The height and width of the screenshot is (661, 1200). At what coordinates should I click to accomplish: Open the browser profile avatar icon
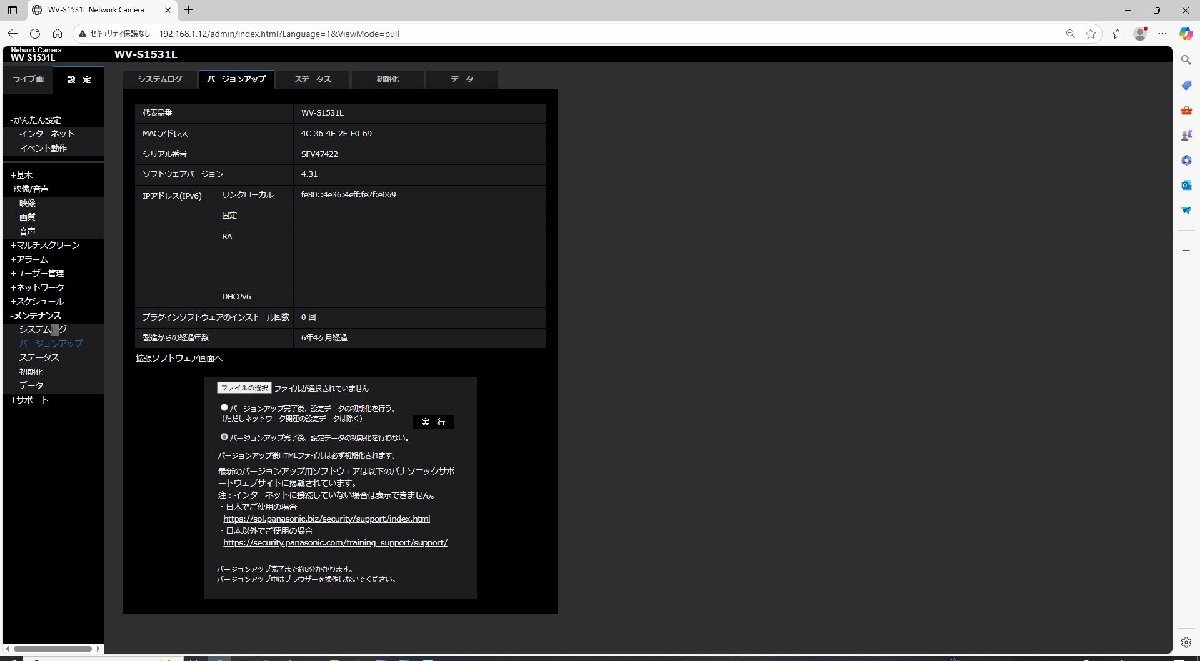[1140, 33]
